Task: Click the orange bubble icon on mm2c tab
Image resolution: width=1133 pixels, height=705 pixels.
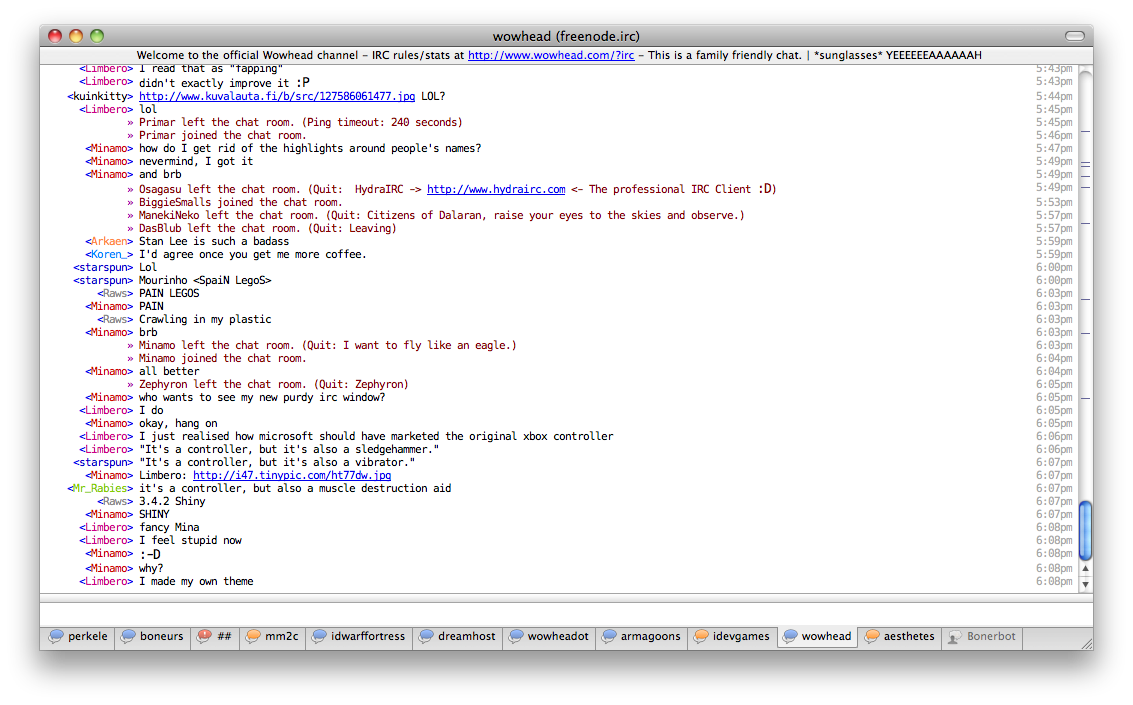Action: pos(254,636)
